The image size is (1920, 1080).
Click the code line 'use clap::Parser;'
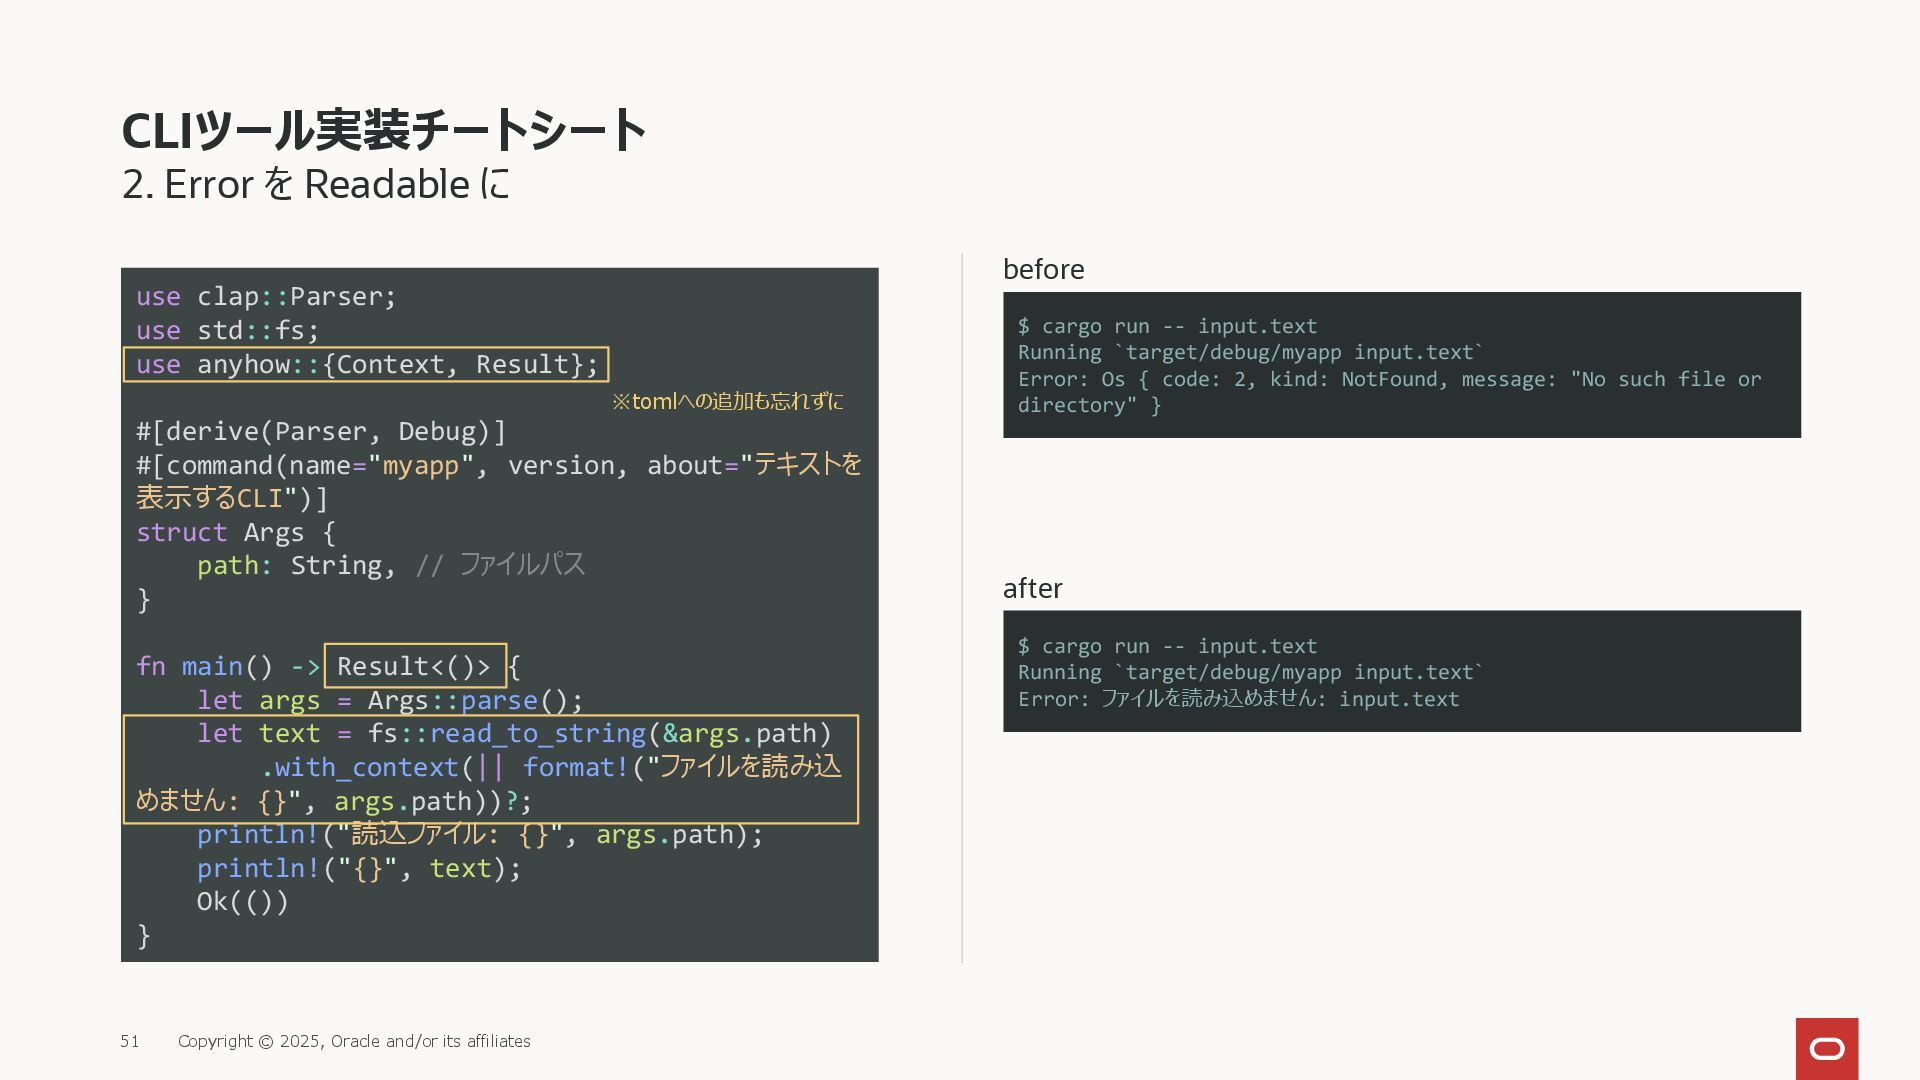coord(266,297)
